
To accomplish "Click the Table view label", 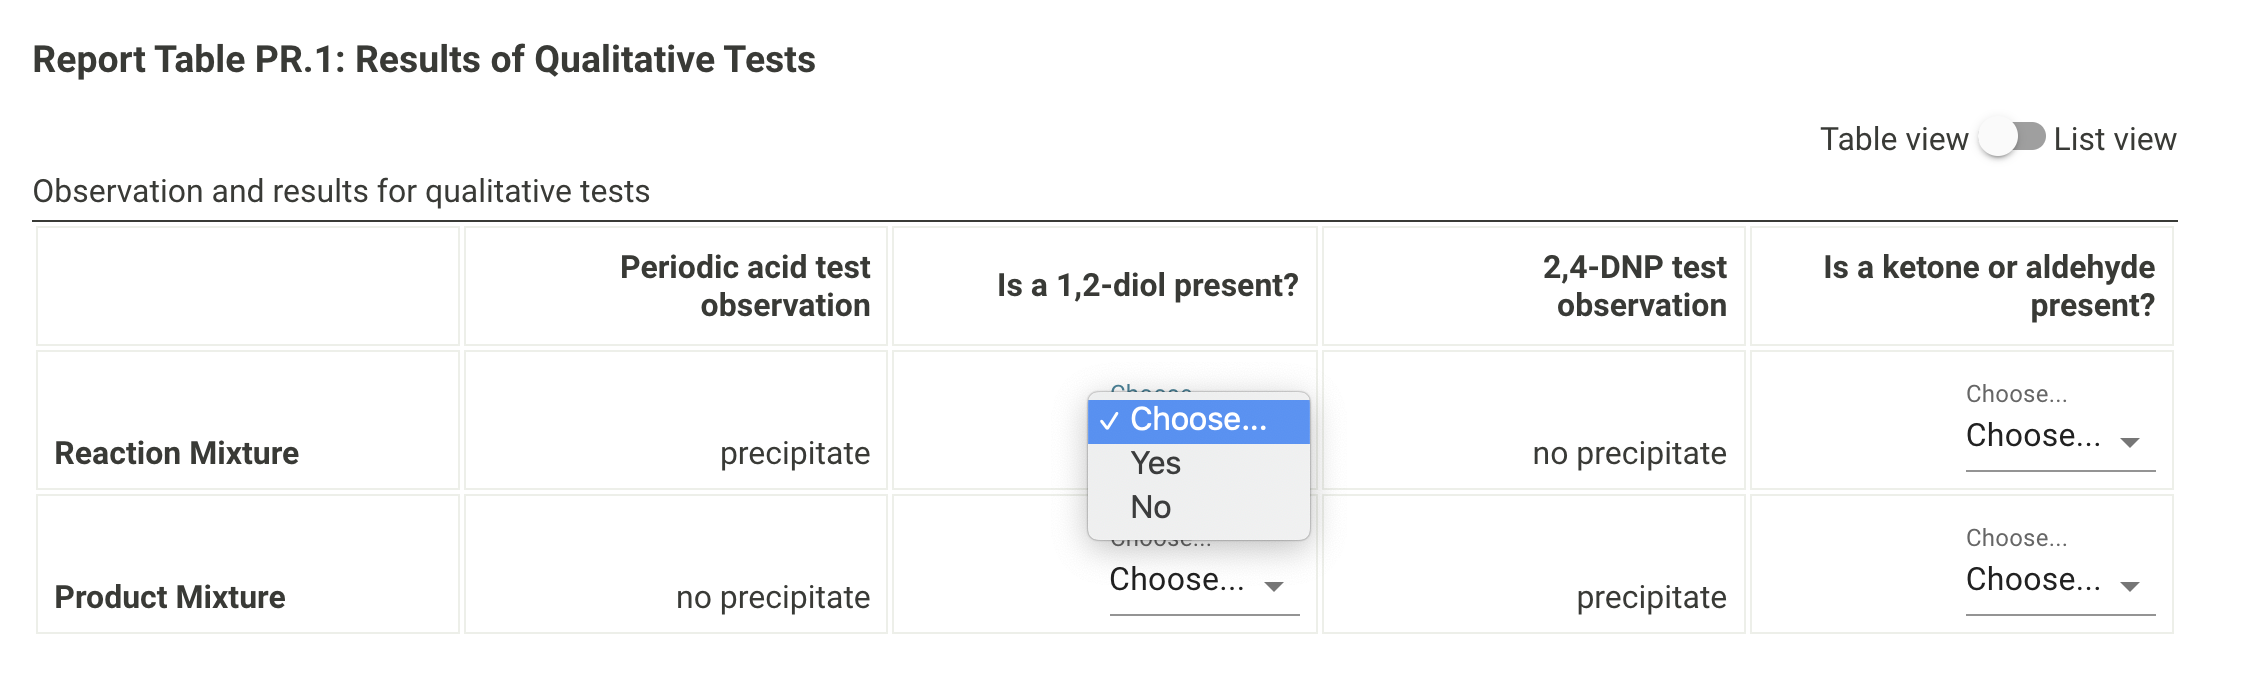I will (1893, 139).
